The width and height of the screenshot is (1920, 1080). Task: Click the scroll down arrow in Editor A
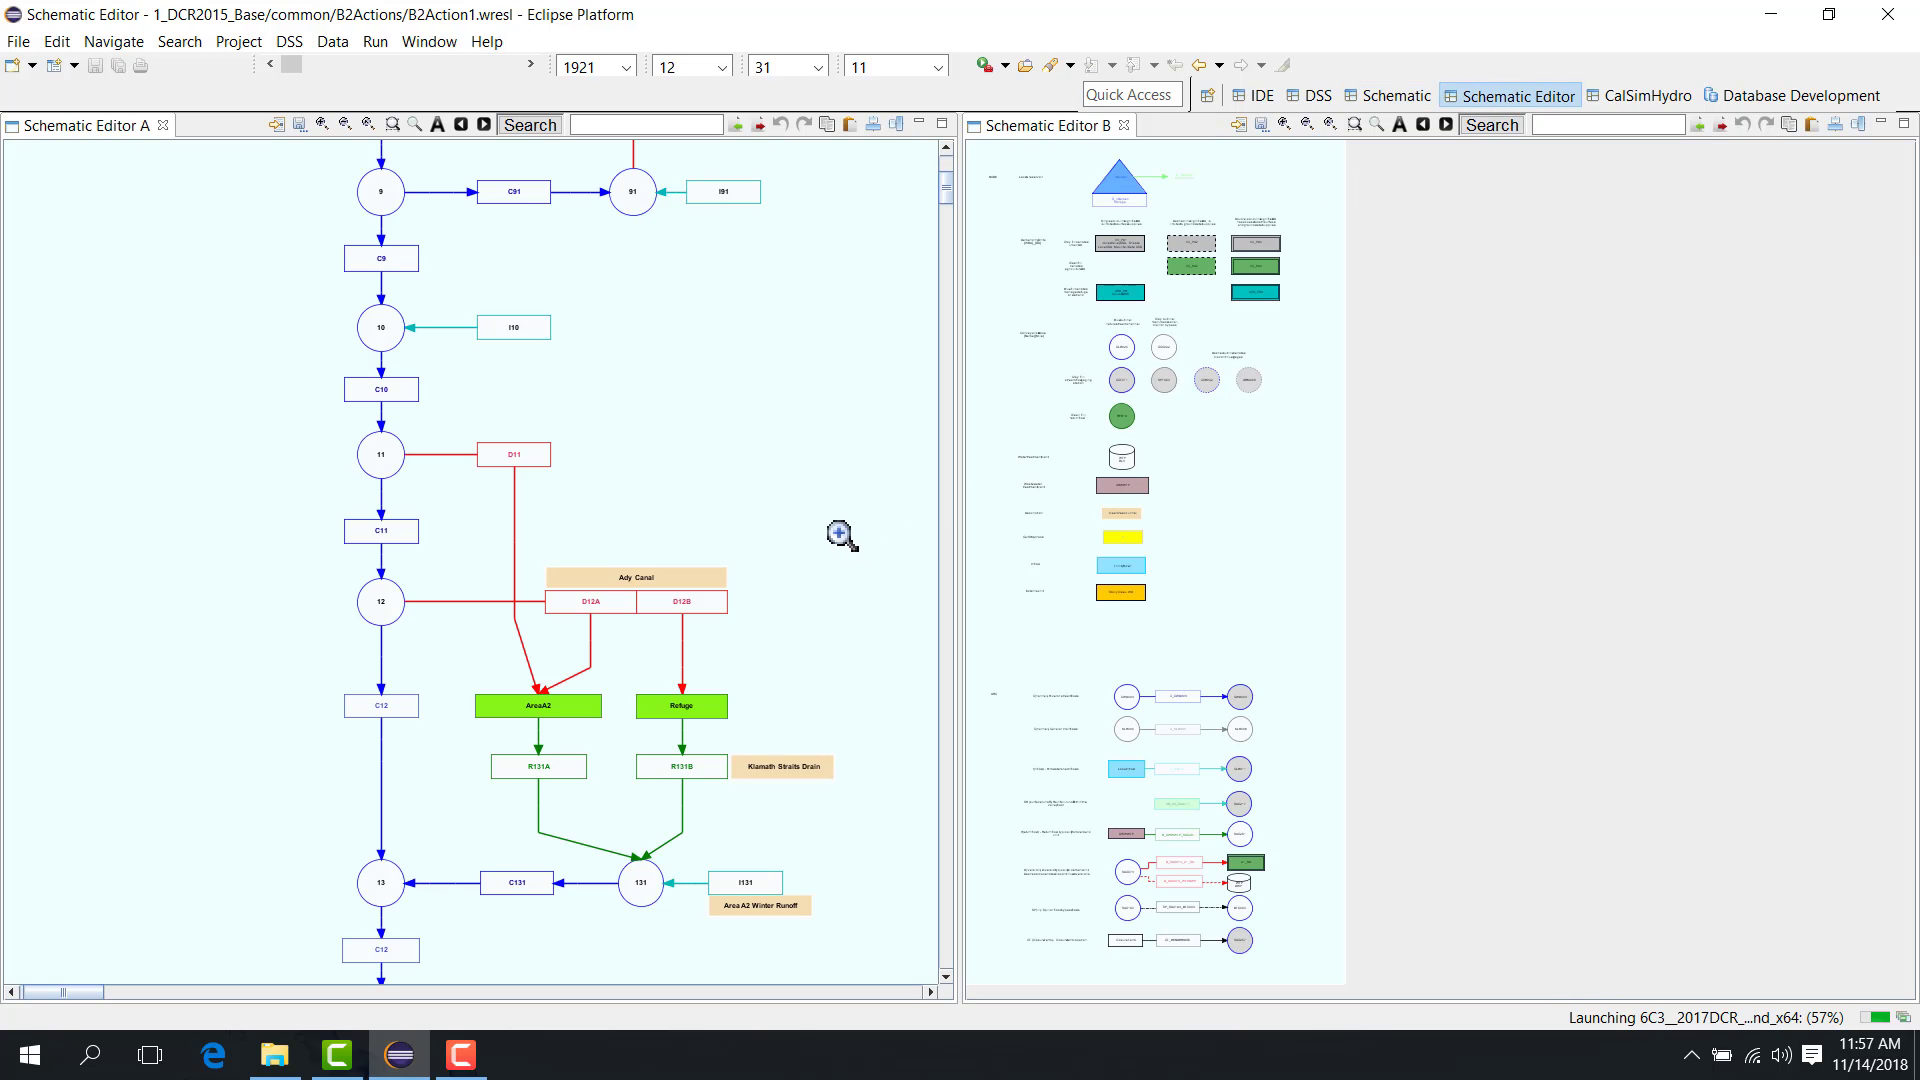pyautogui.click(x=946, y=977)
